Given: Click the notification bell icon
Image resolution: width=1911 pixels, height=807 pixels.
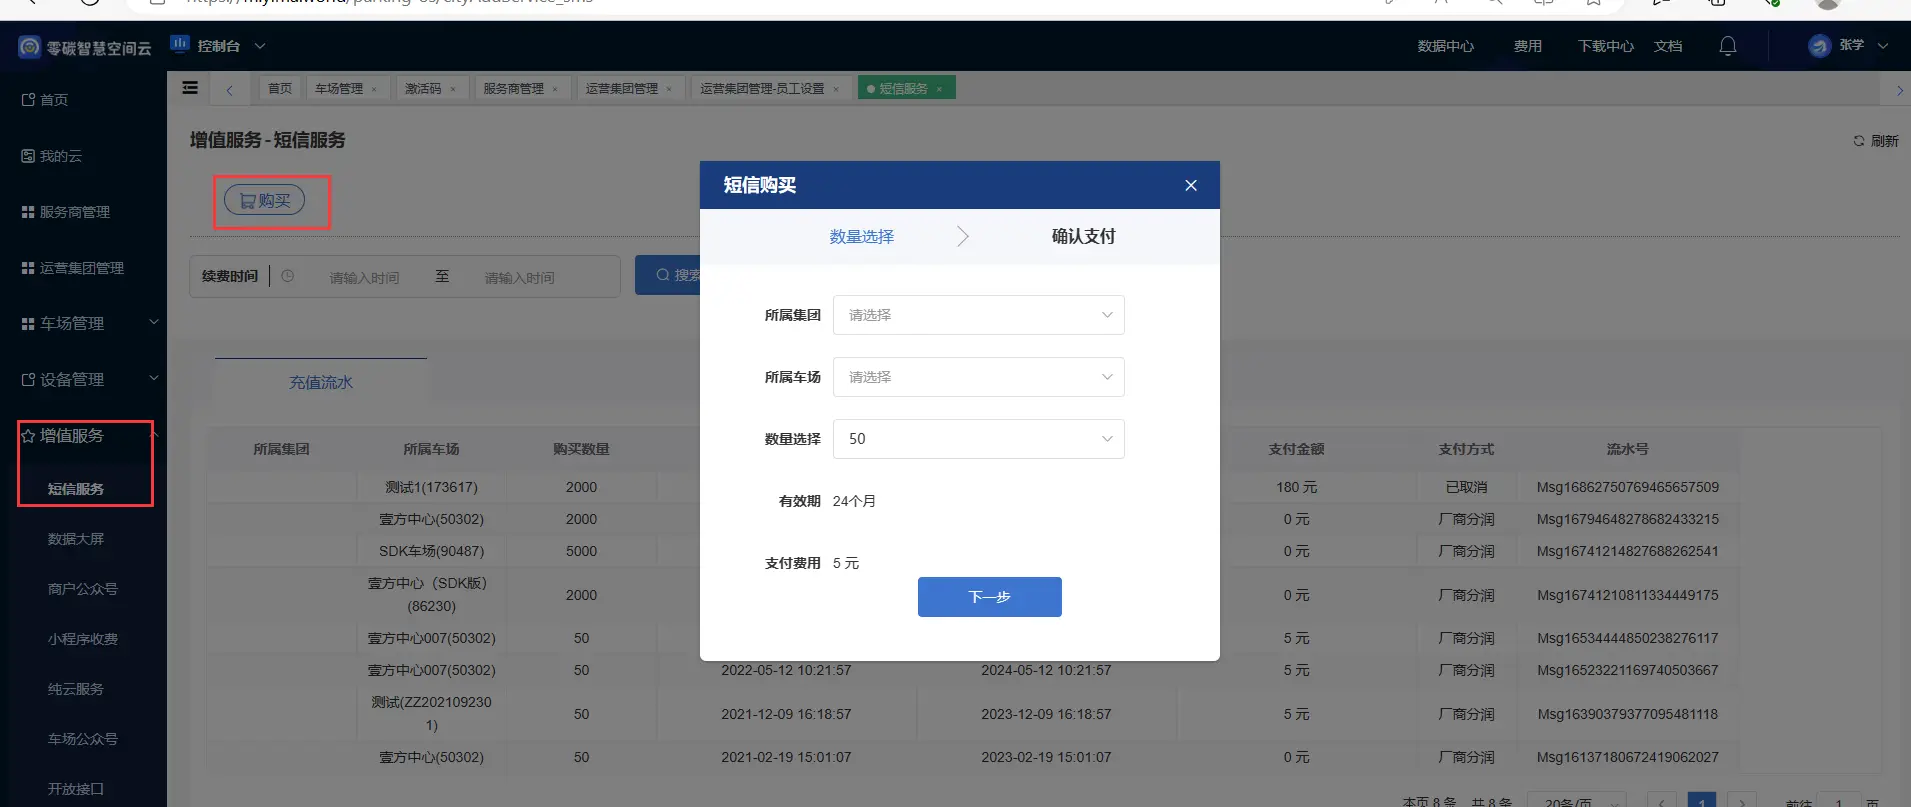Looking at the screenshot, I should [1727, 46].
